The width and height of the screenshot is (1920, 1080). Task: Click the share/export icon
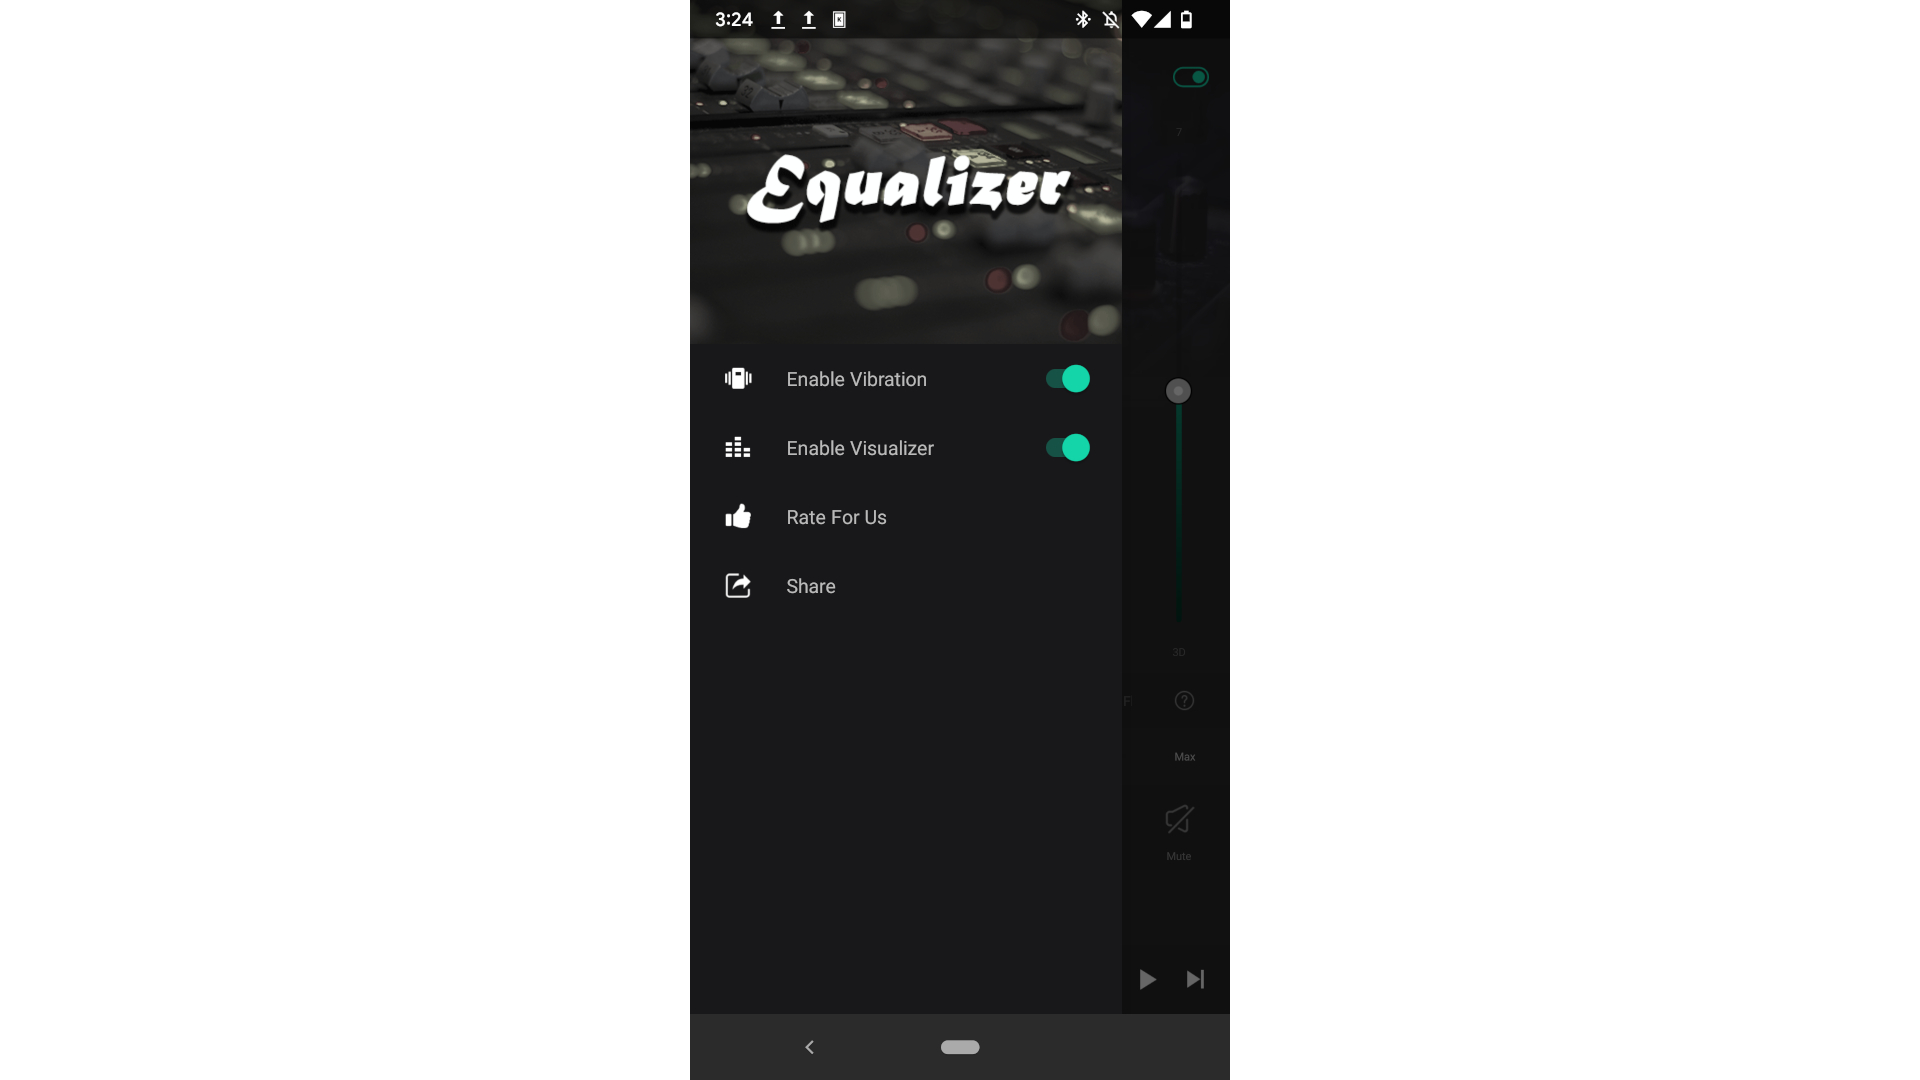[x=737, y=585]
